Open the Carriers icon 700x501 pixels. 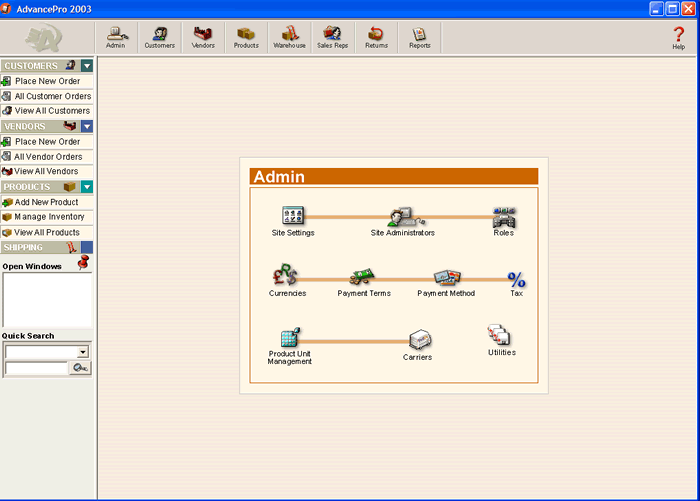(419, 345)
